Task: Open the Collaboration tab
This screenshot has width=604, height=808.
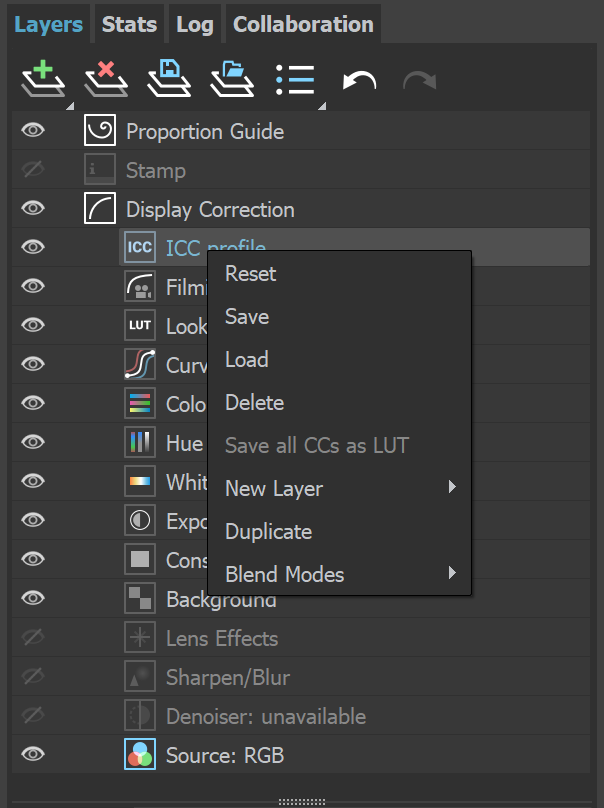Action: (303, 24)
